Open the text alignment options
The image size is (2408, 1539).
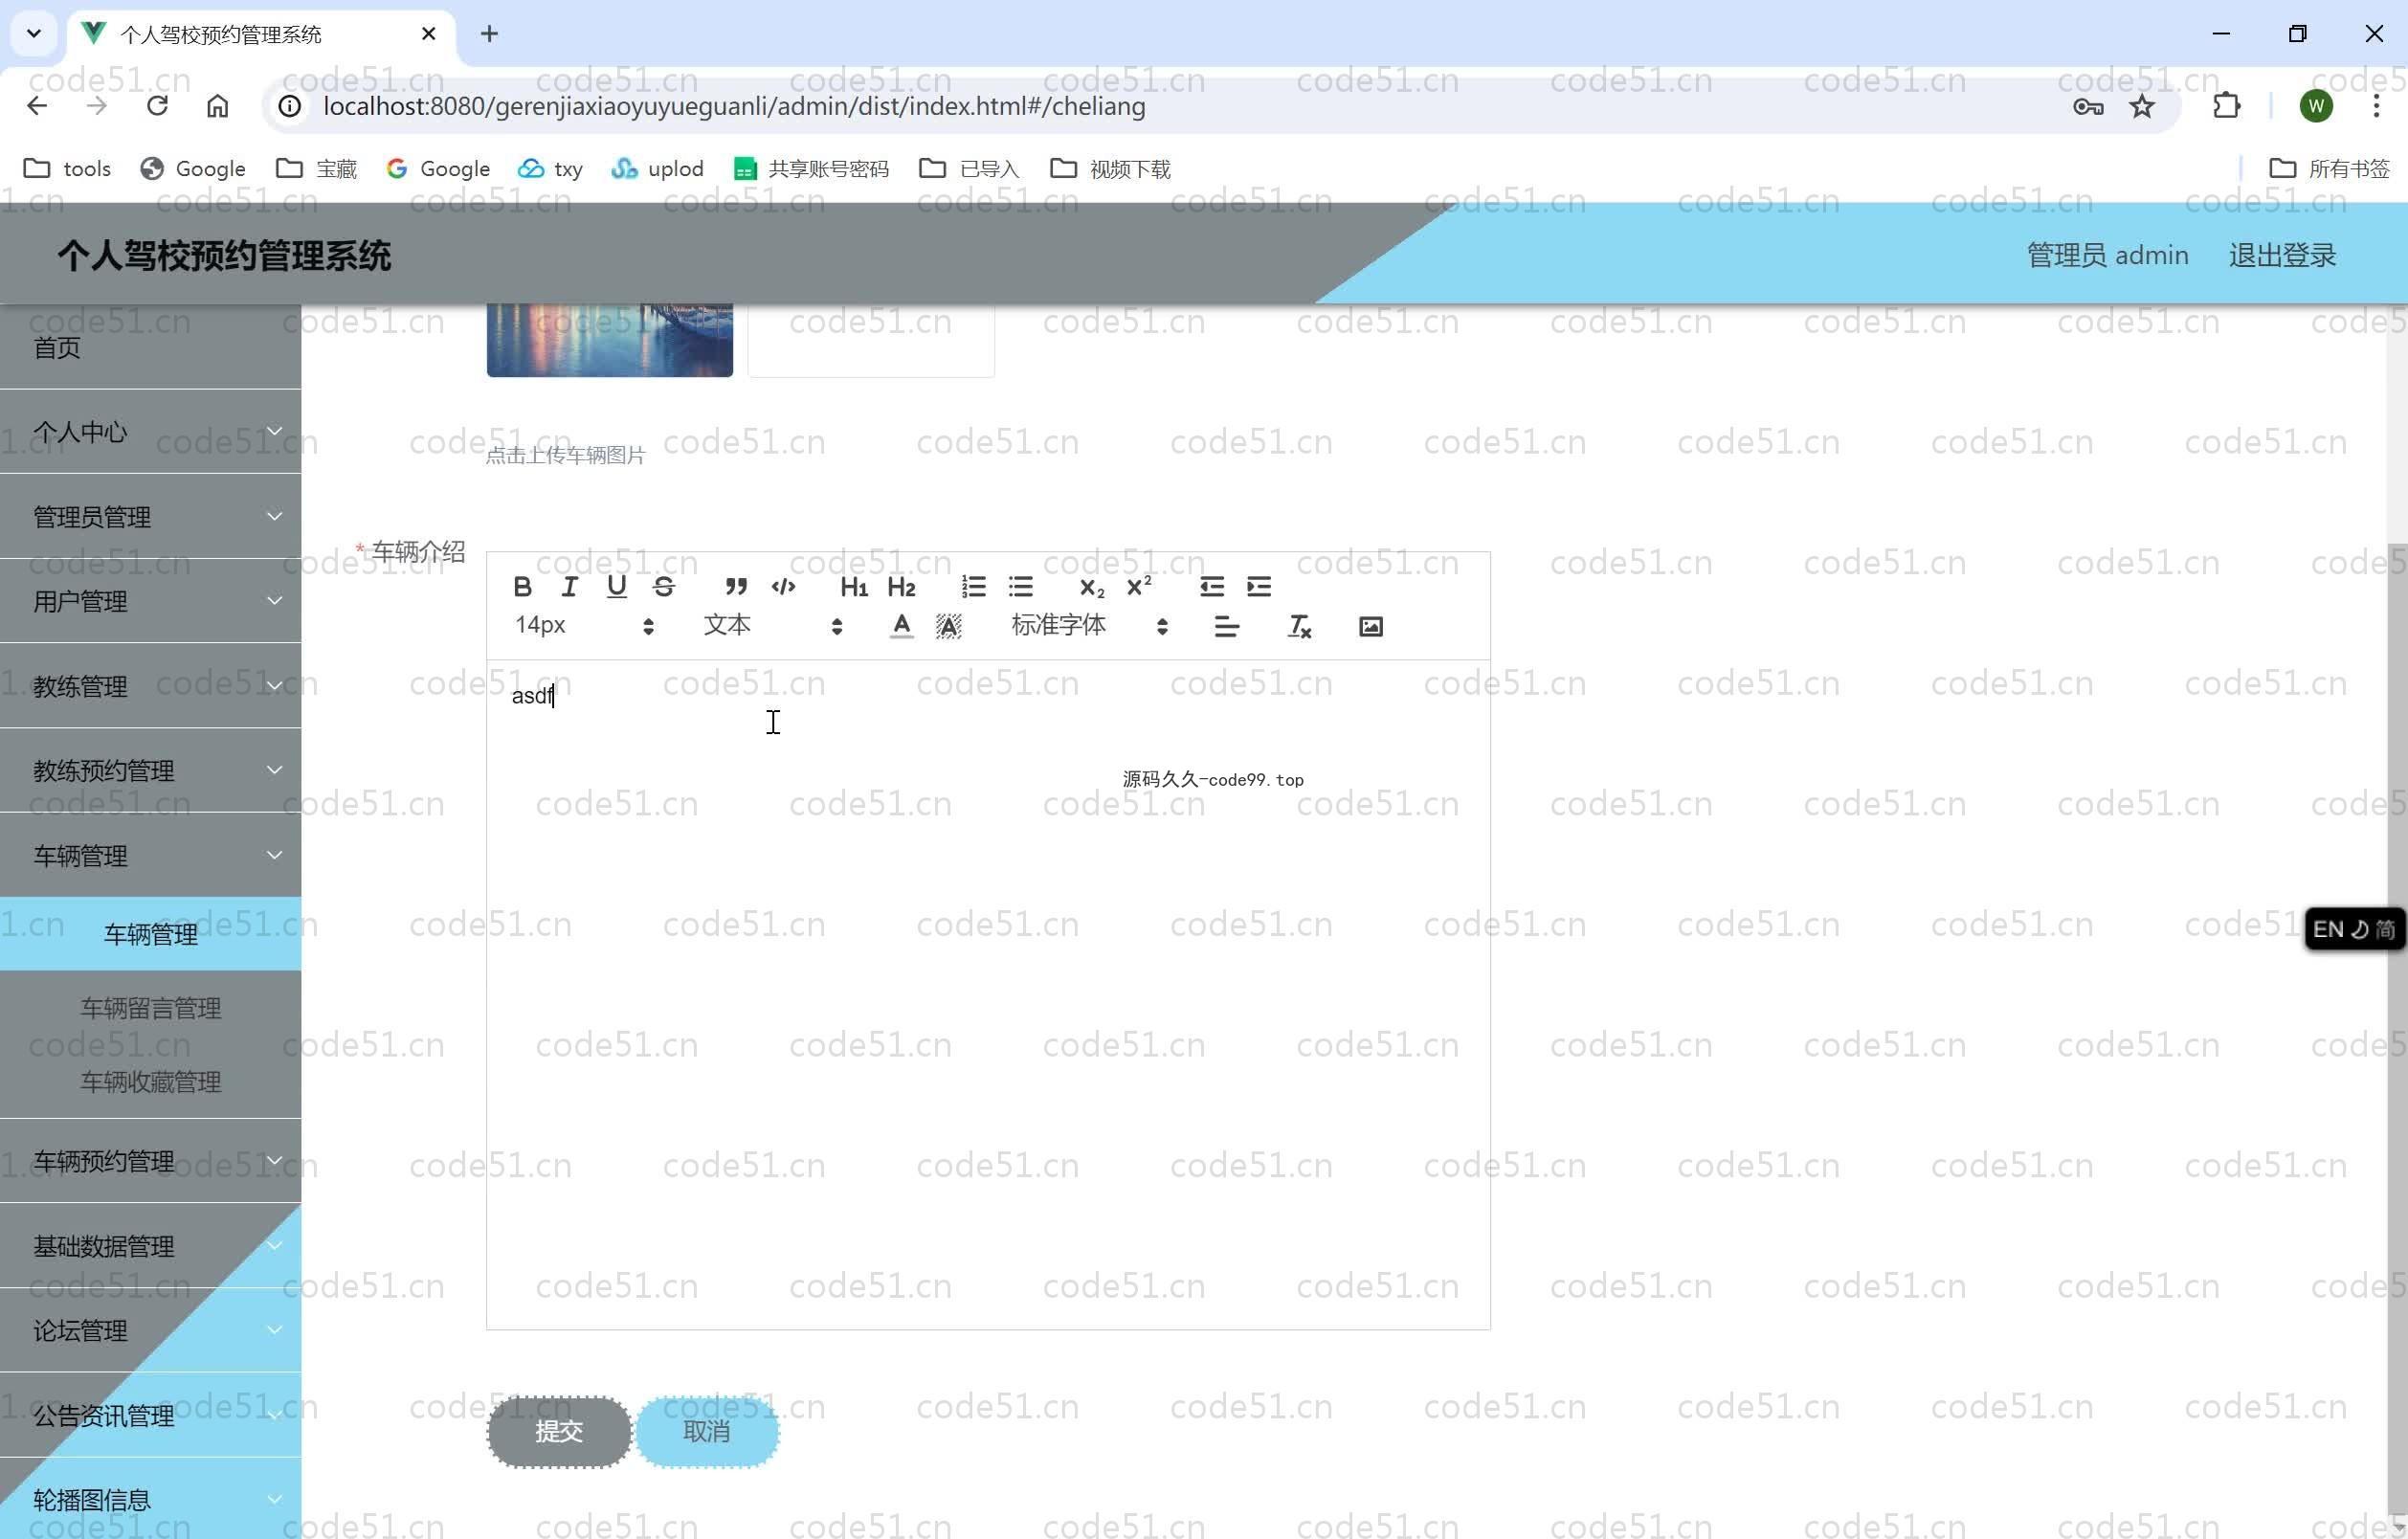coord(1226,627)
